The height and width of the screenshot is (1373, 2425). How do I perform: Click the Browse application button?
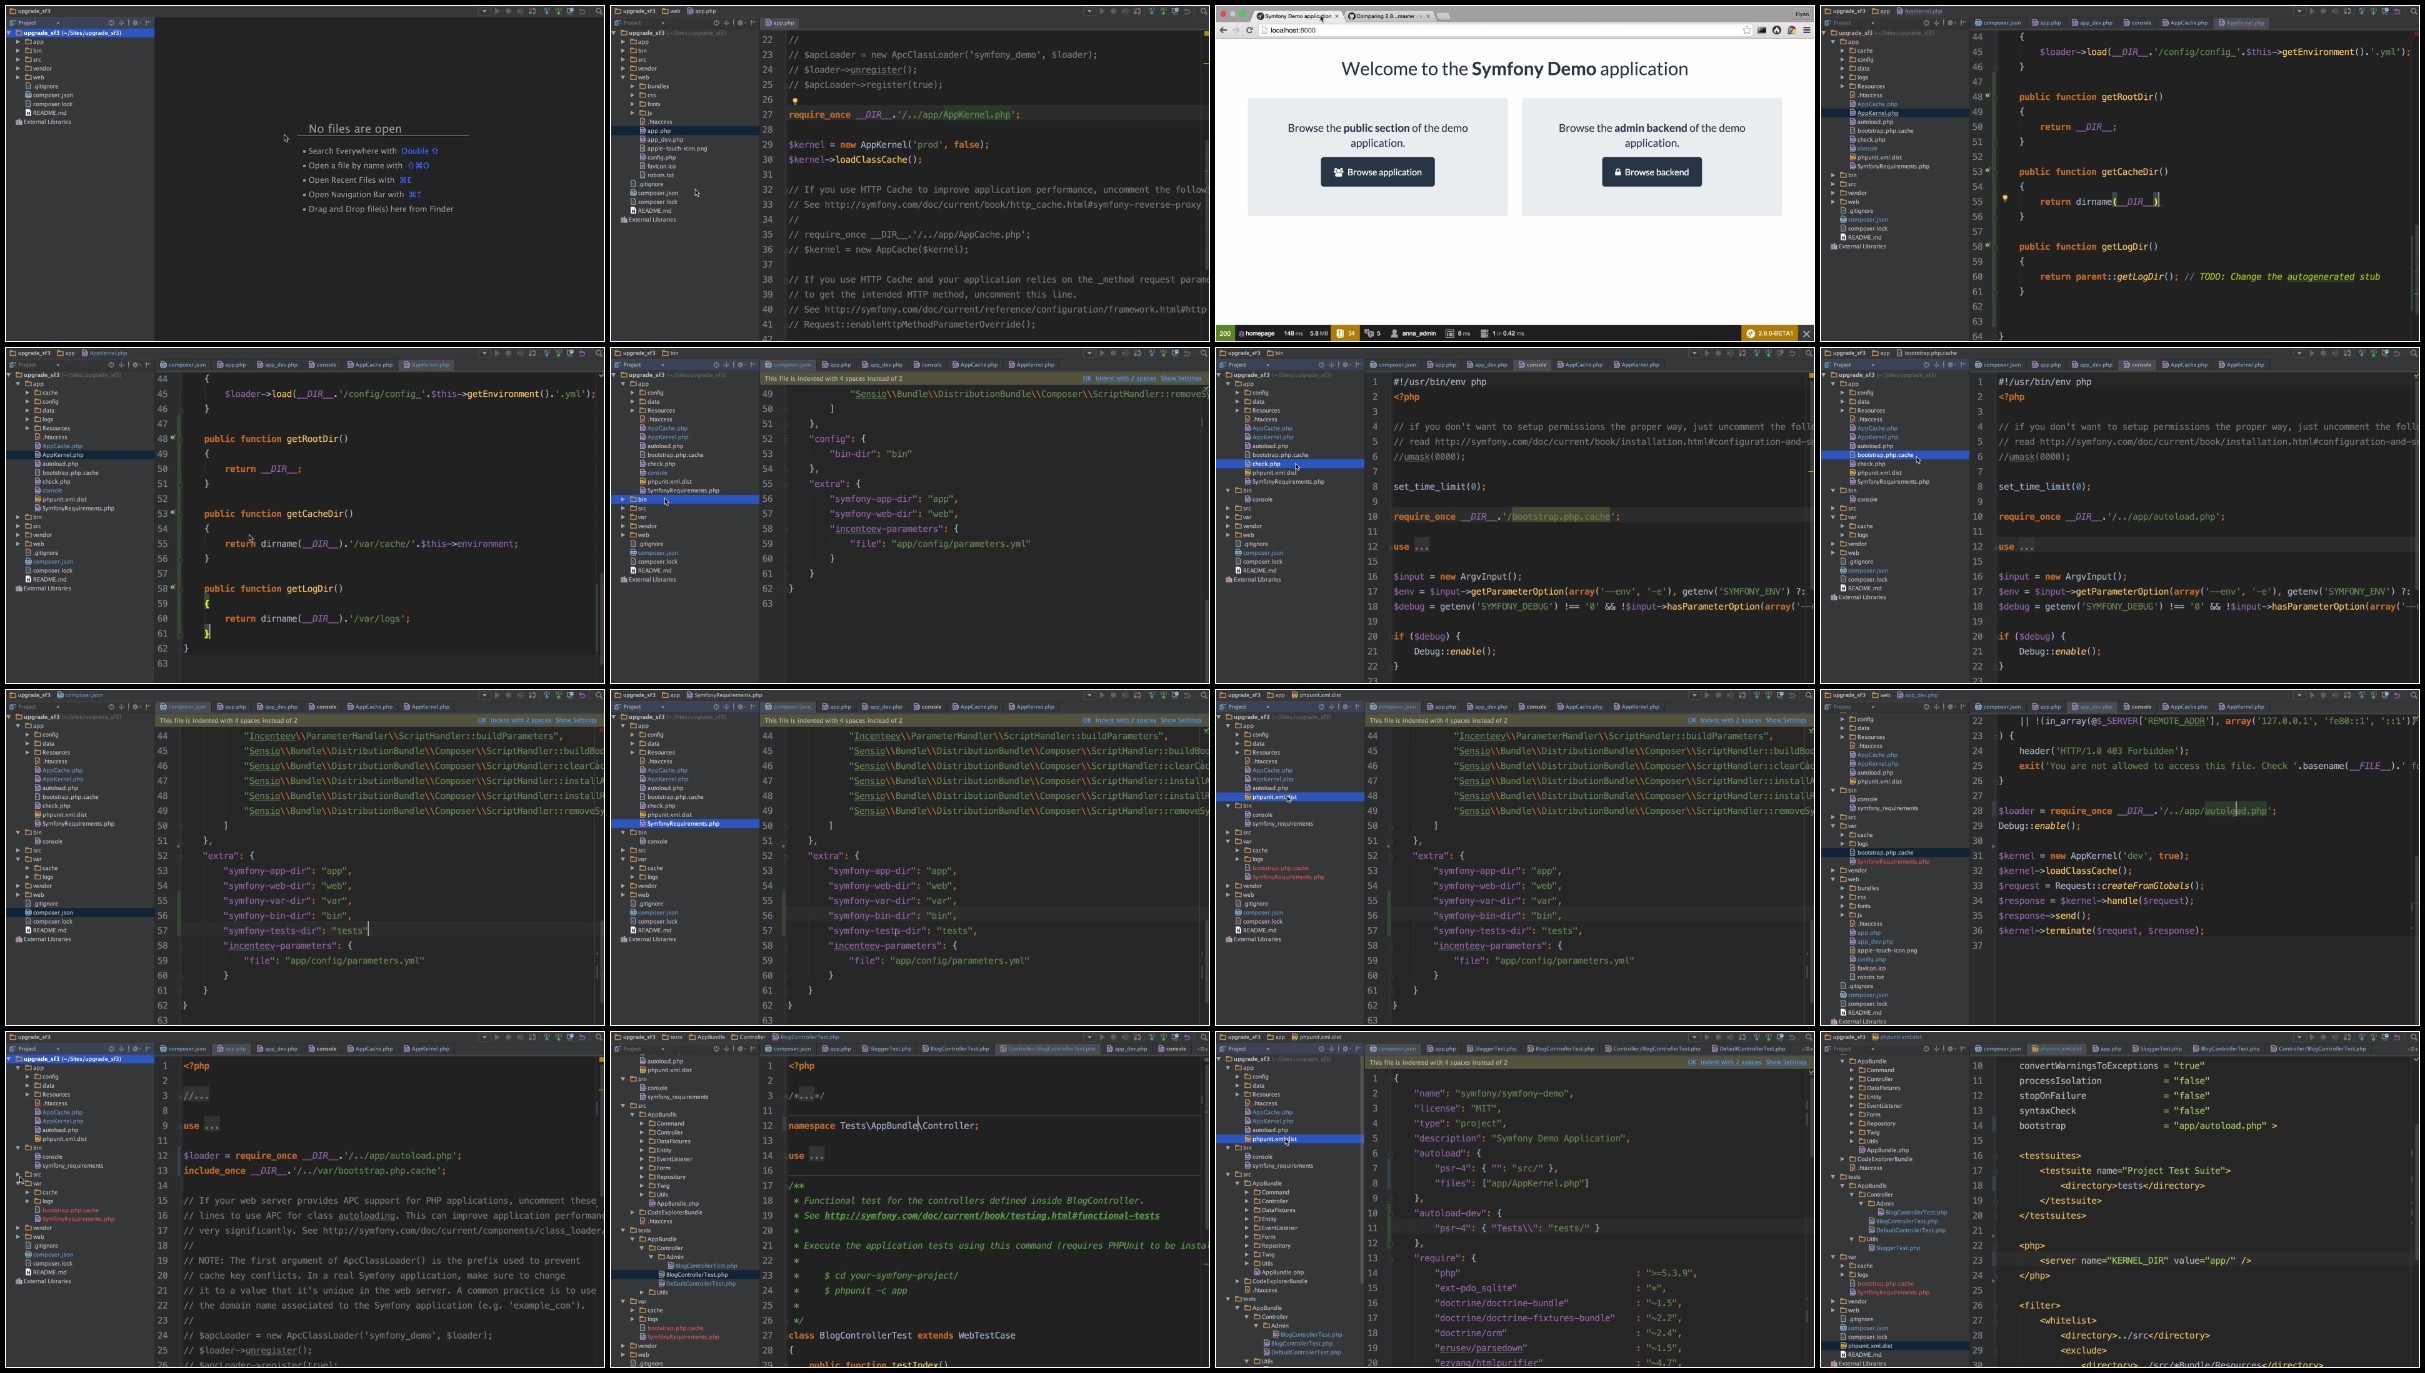1377,172
